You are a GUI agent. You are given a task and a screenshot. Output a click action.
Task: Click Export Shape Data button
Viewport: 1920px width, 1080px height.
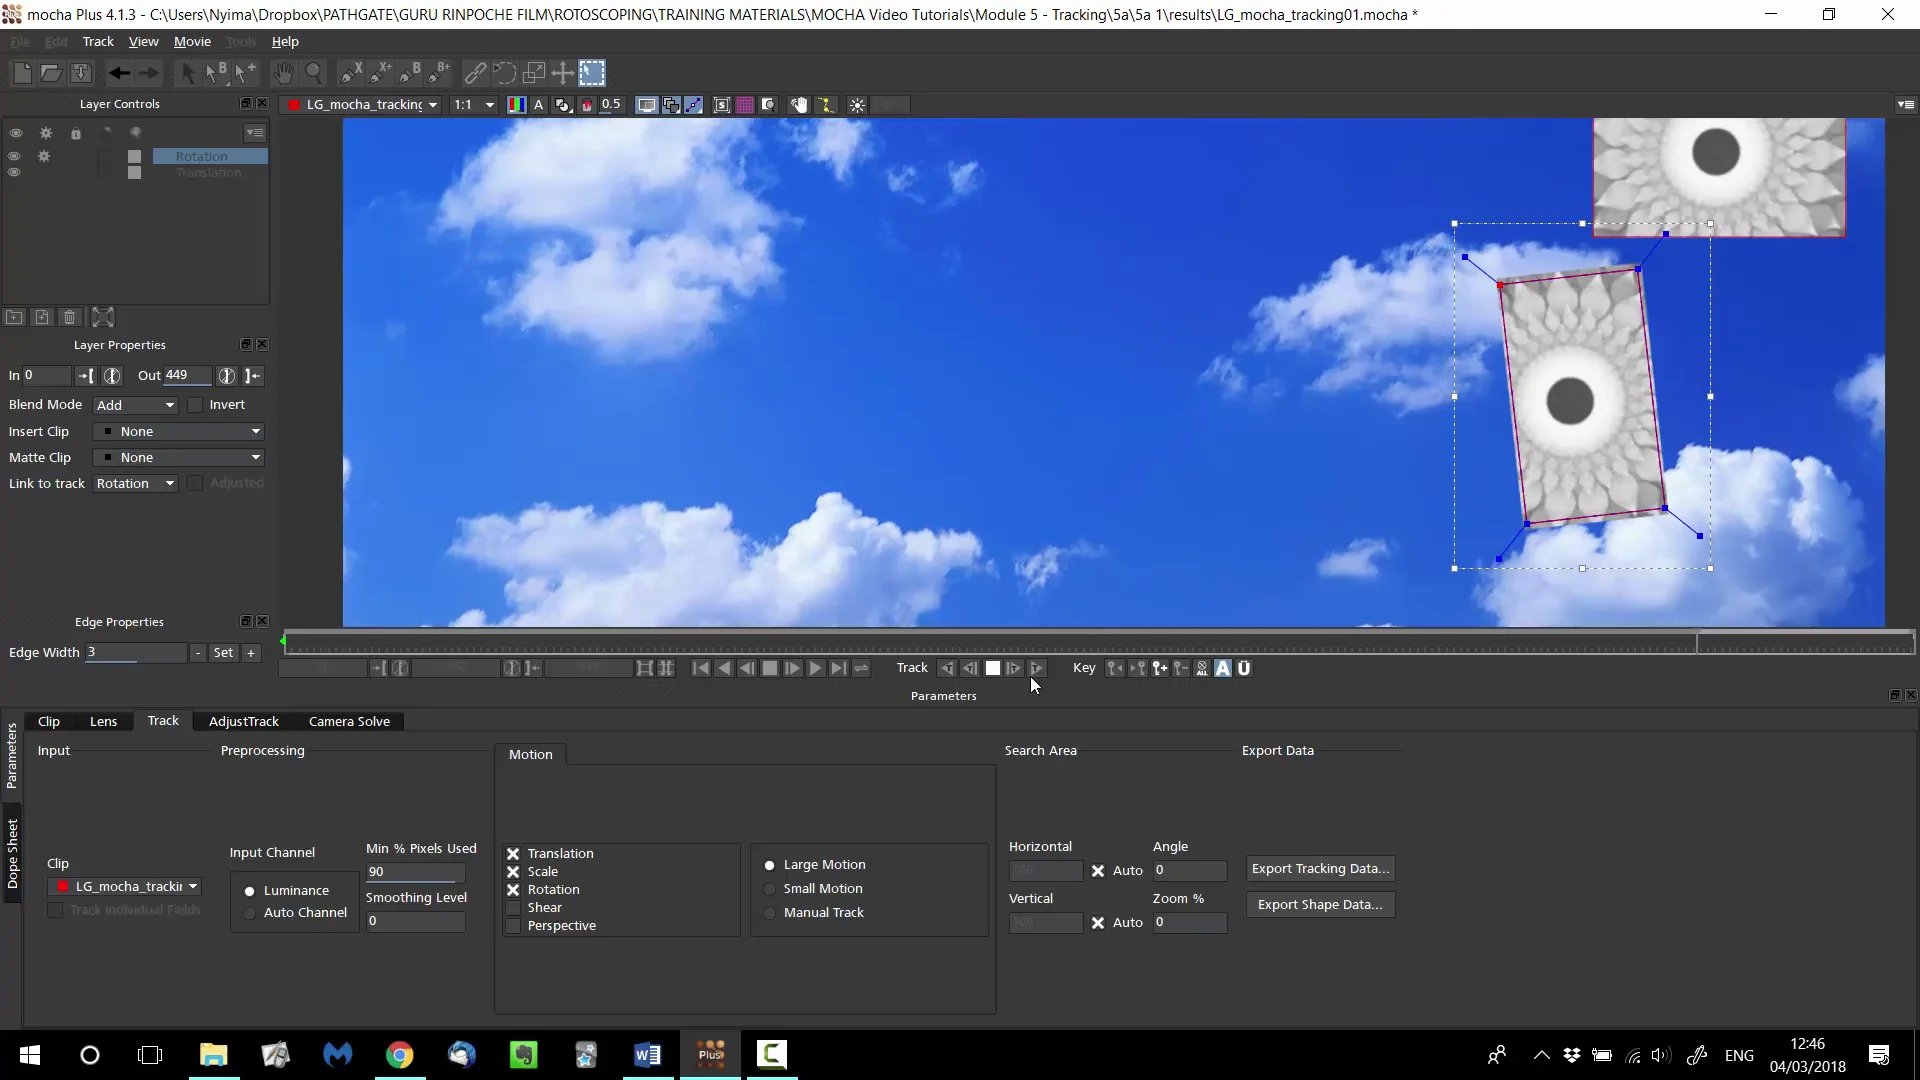(x=1320, y=905)
